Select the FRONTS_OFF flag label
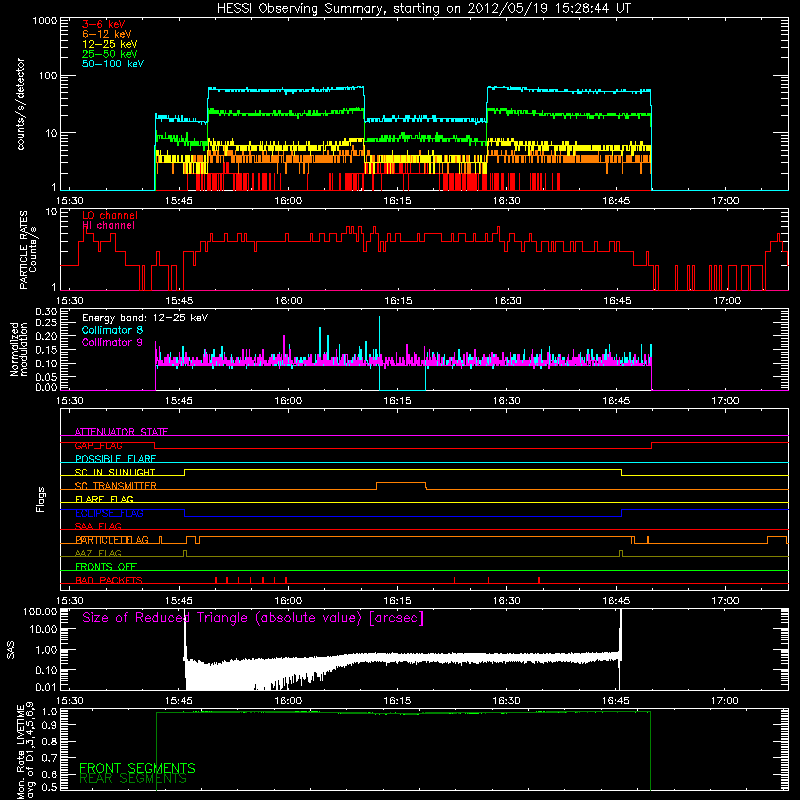Viewport: 800px width, 800px height. [x=106, y=567]
